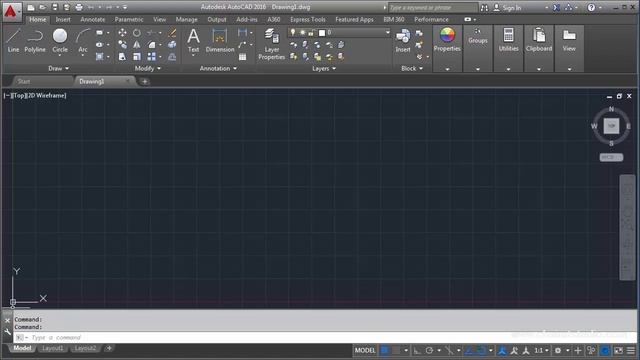Open the Express Tools tab

click(x=308, y=19)
